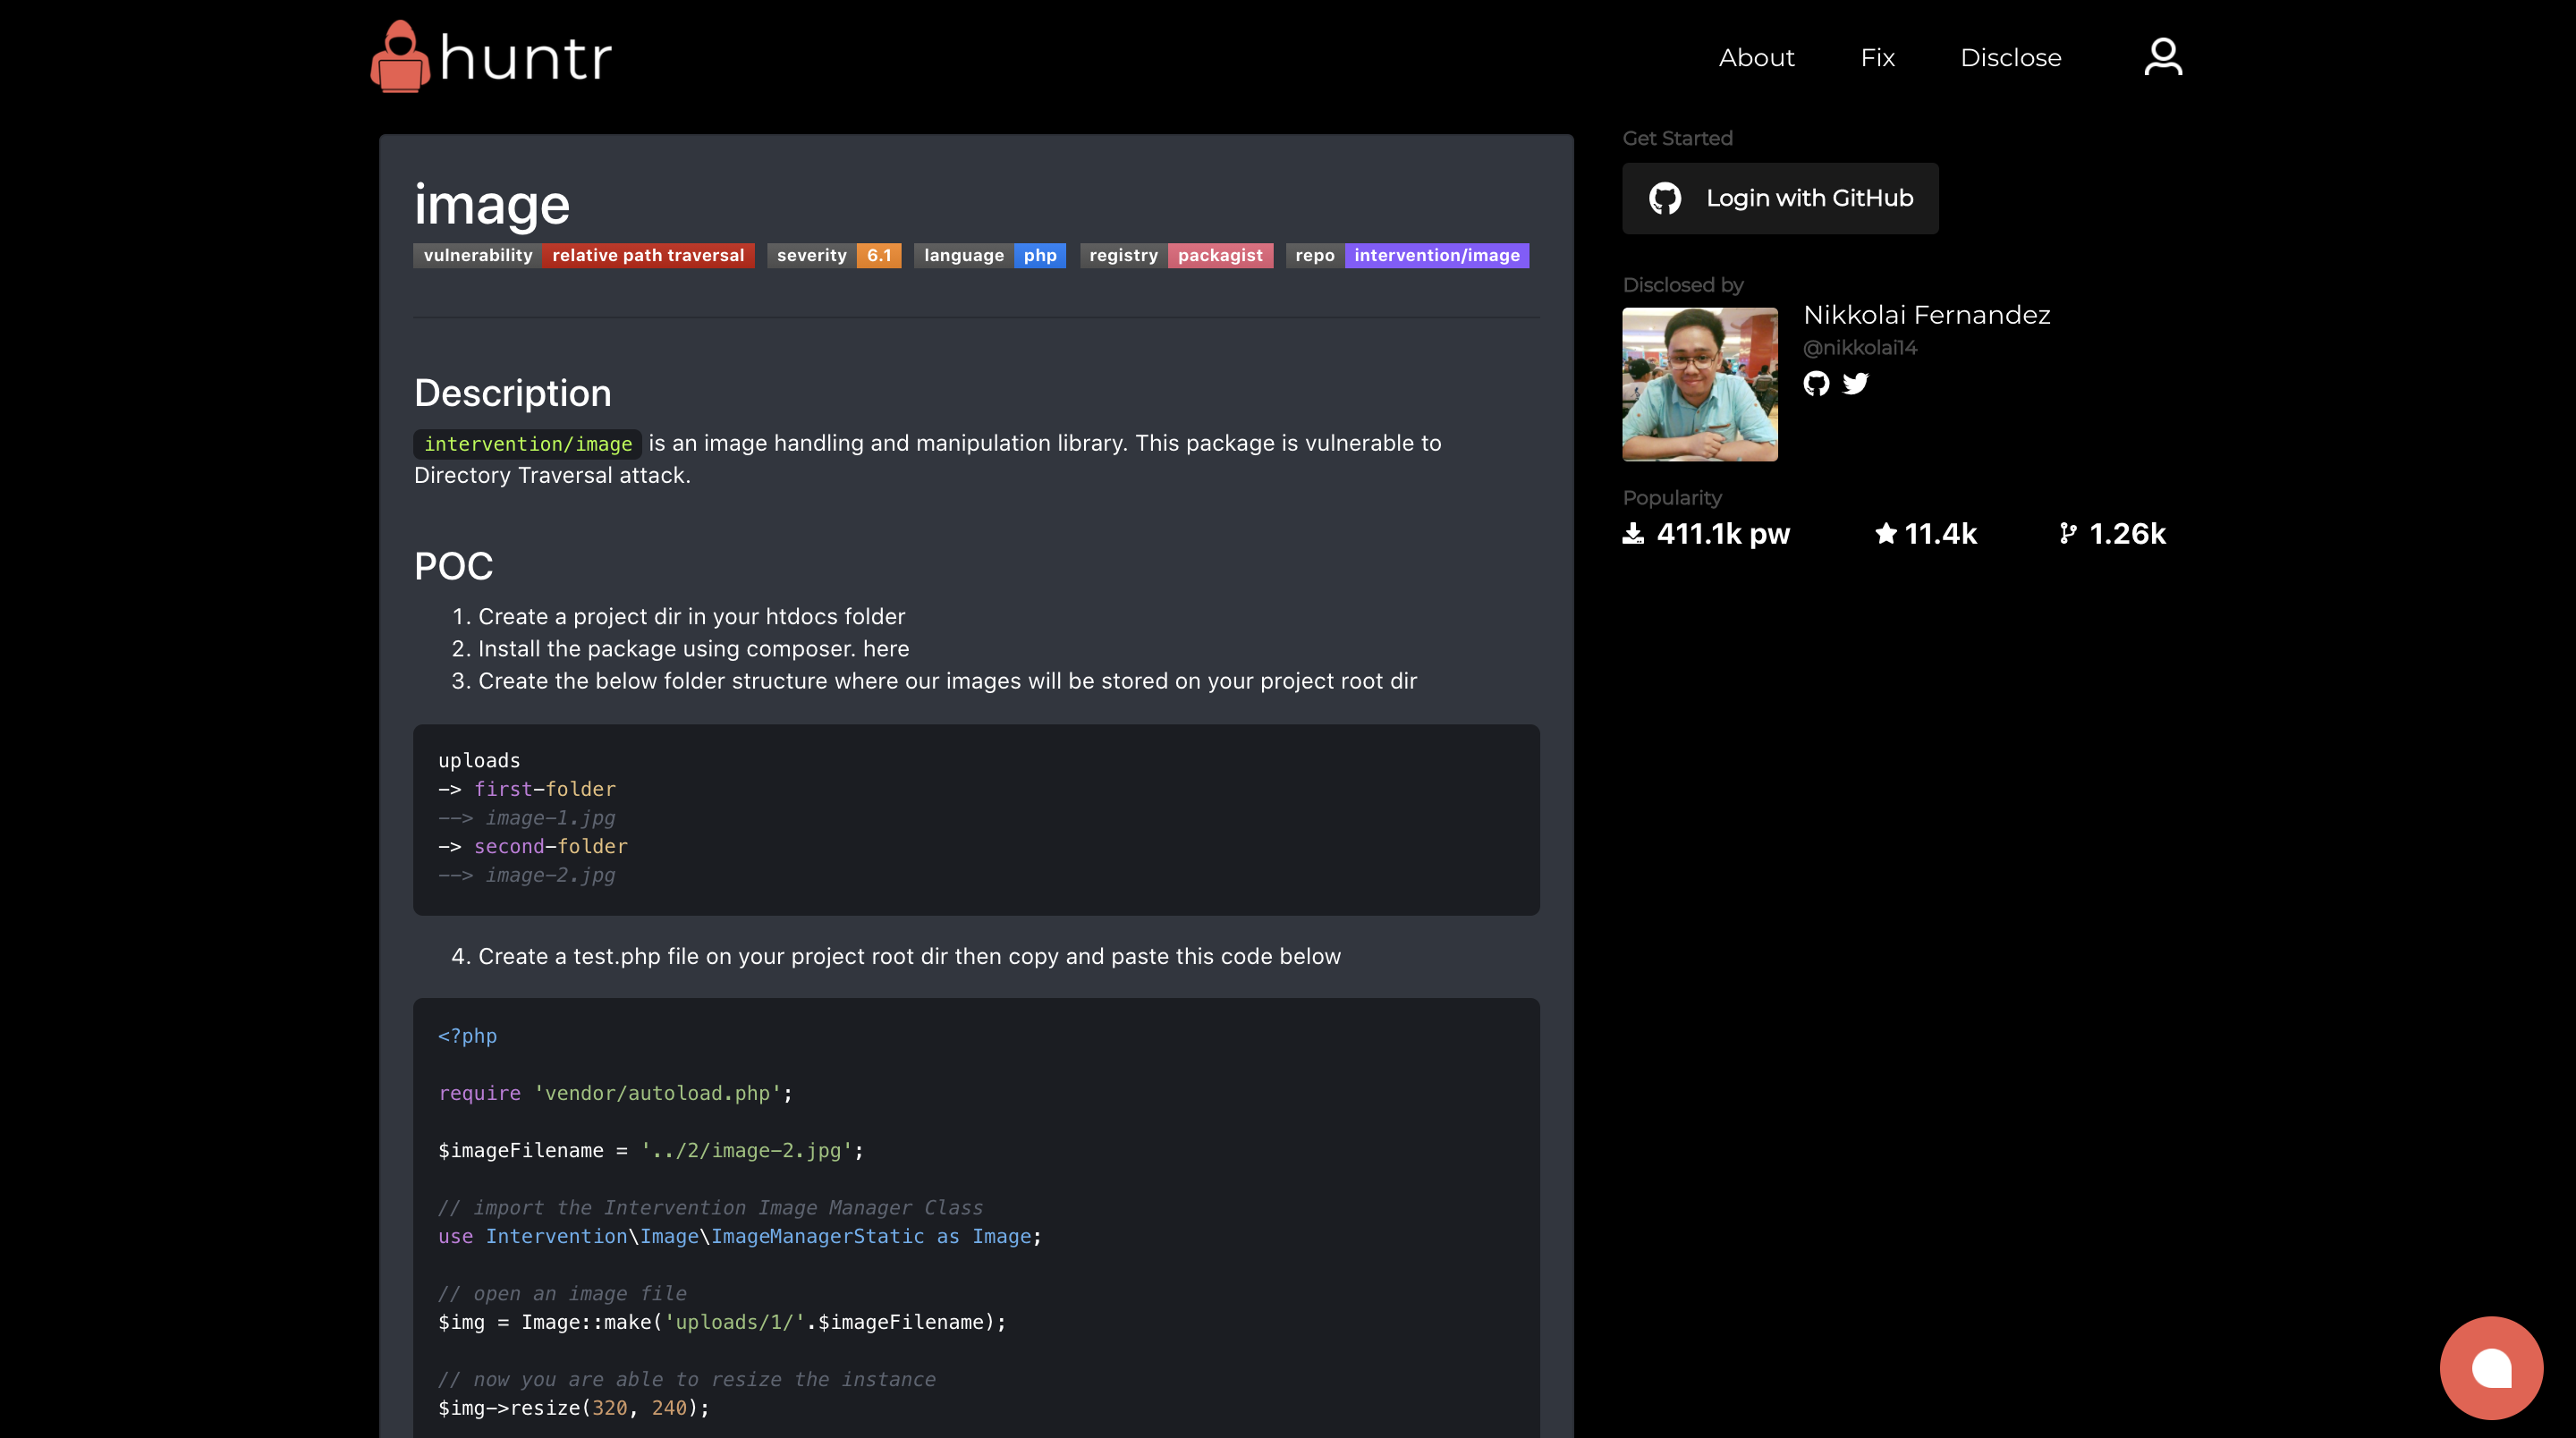Click the orange 6.1 severity badge
Screen dimensions: 2576x1438
click(878, 256)
